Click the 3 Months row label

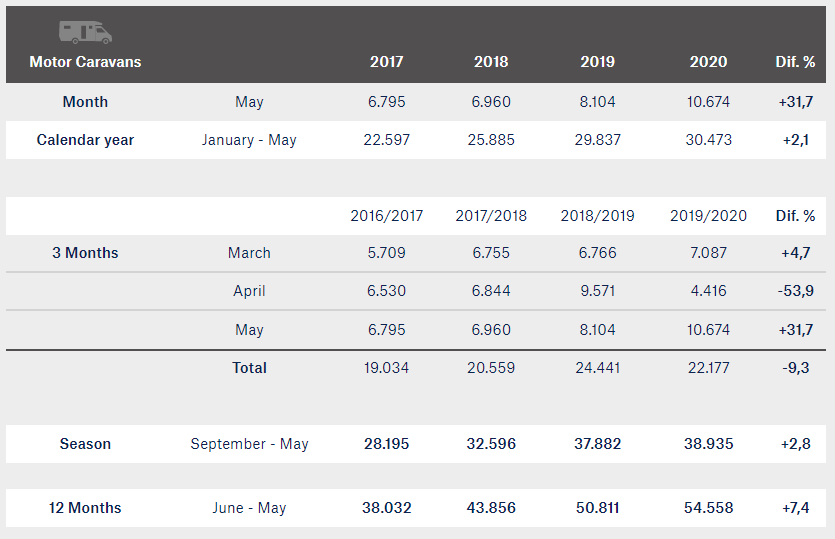[85, 253]
